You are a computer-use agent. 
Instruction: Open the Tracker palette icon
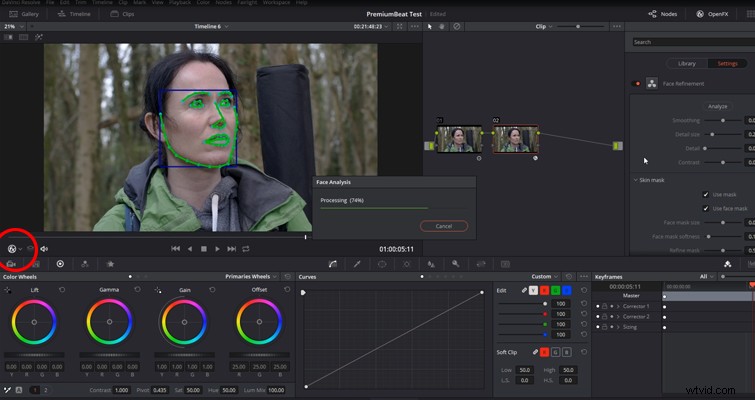[407, 264]
